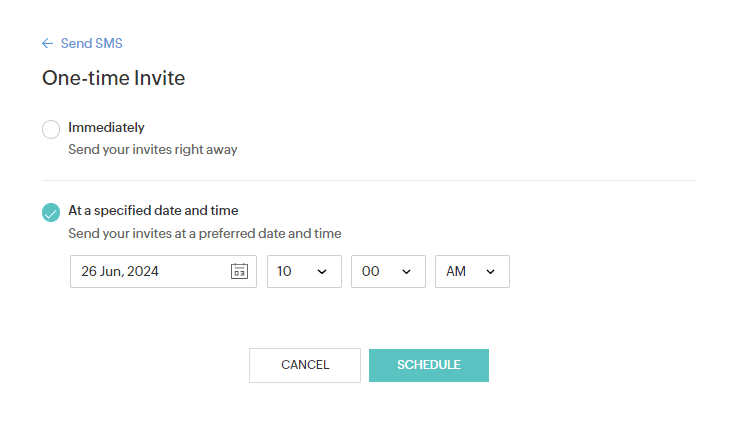Select the Immediately radio button
The image size is (736, 442).
click(51, 129)
